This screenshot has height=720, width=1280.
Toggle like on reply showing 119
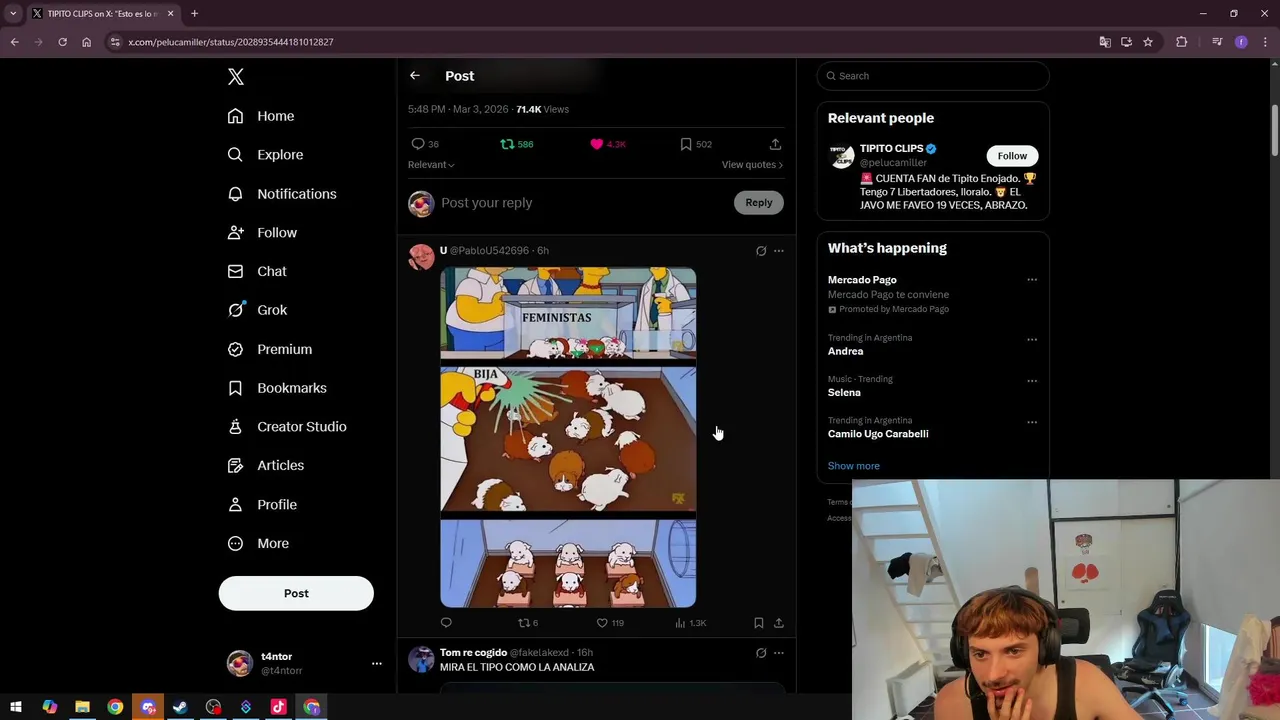tap(610, 623)
